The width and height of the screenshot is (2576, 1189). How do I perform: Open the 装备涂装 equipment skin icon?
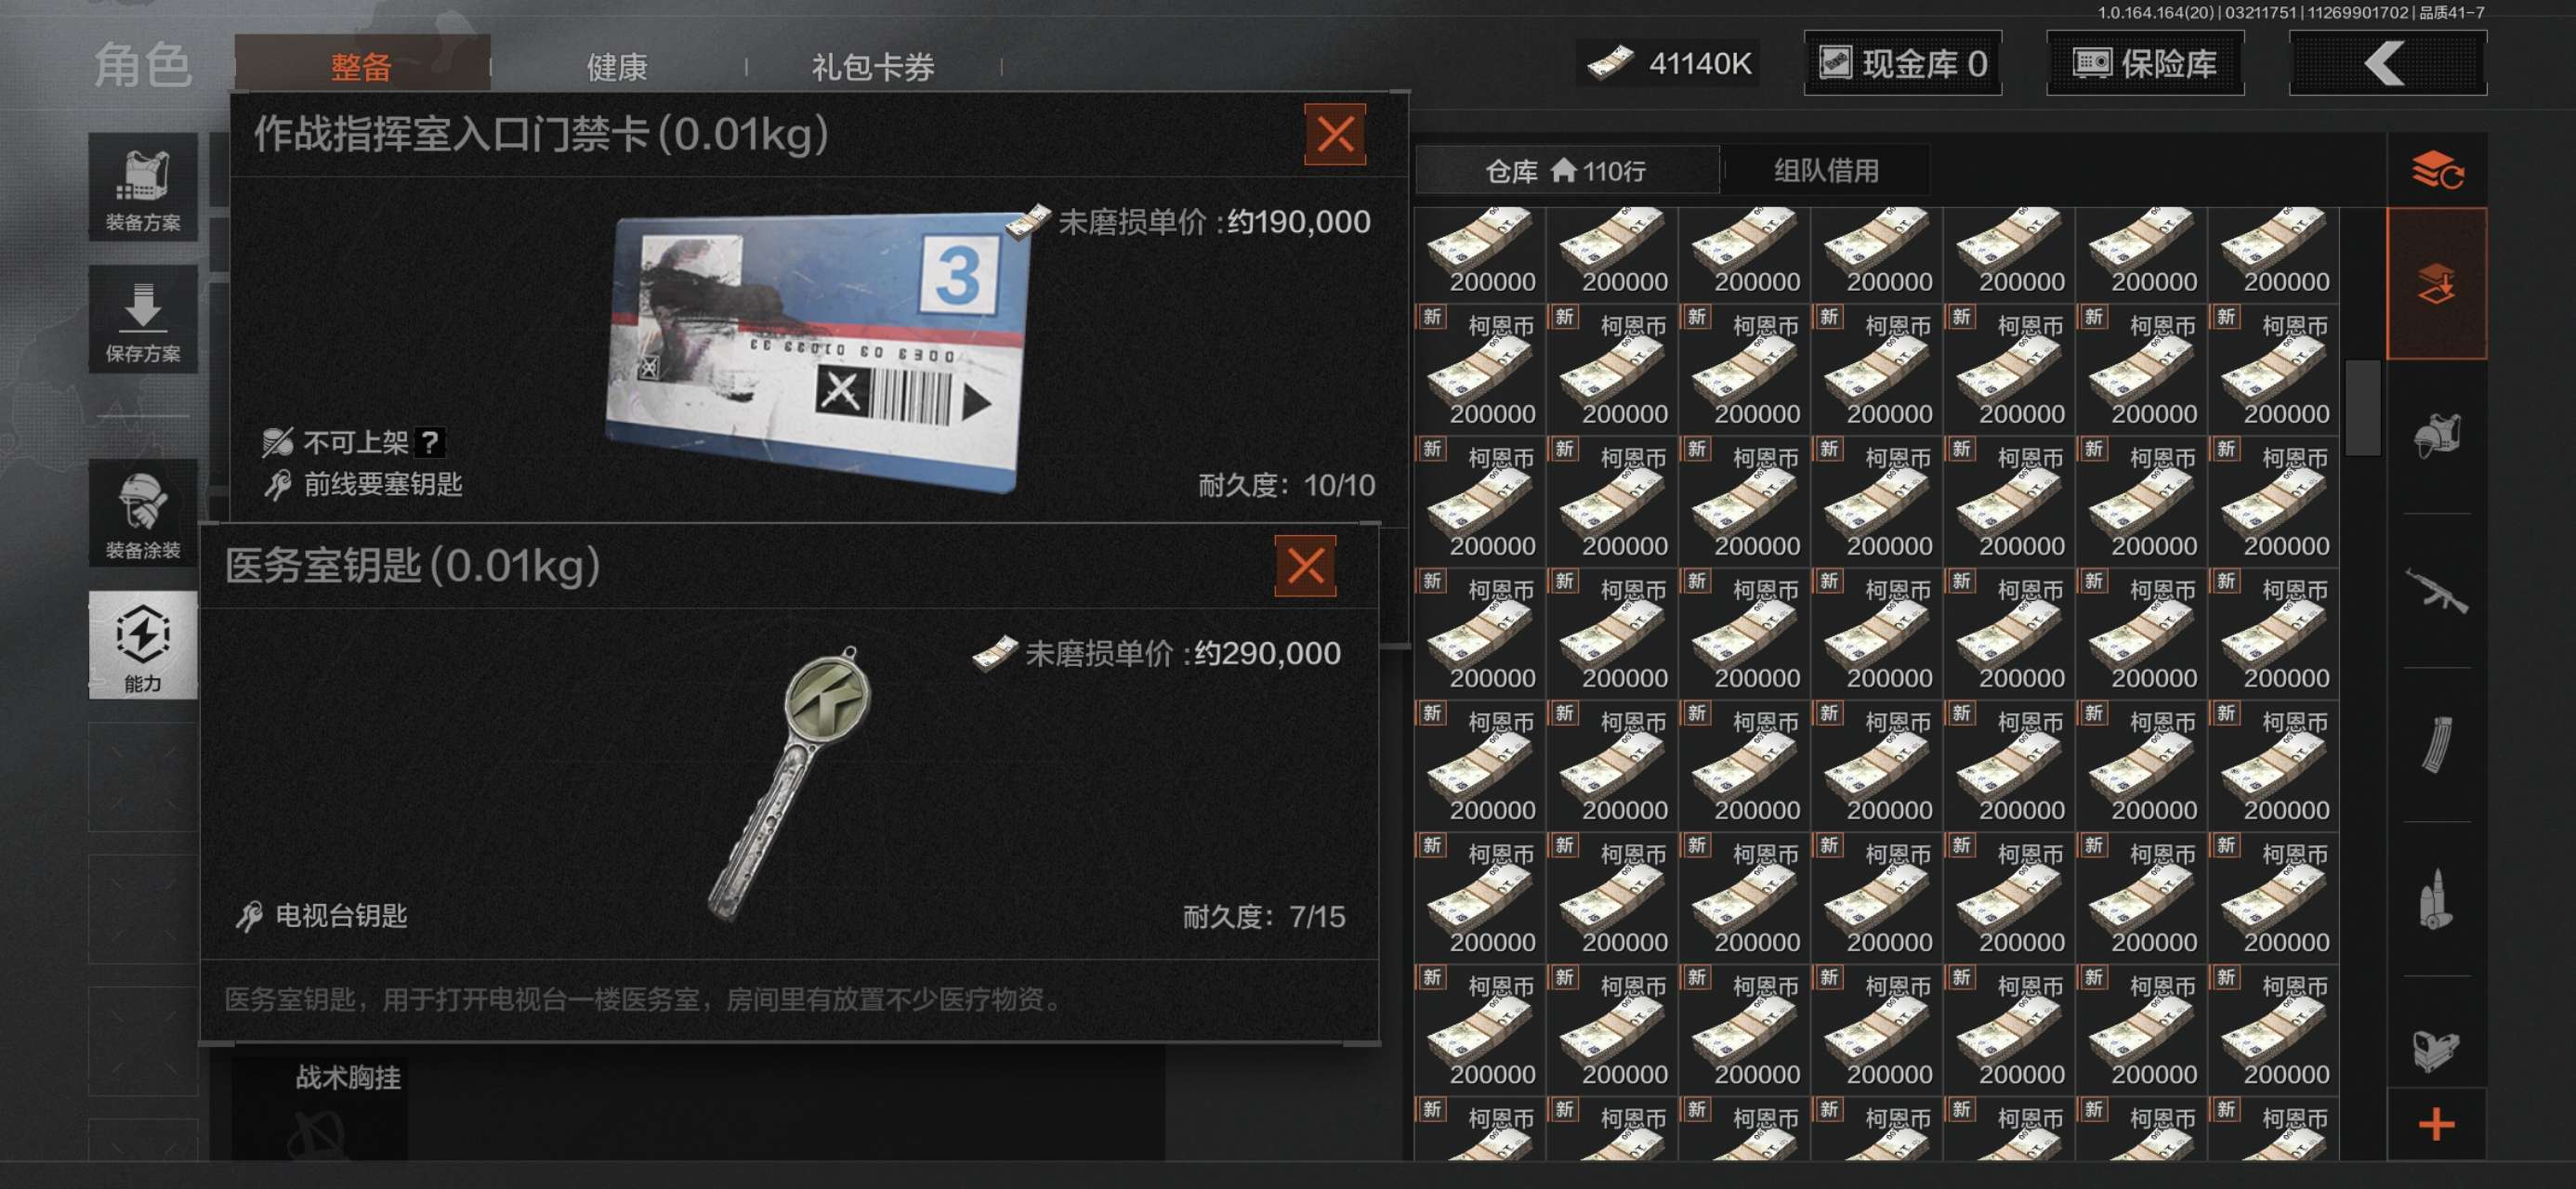142,513
